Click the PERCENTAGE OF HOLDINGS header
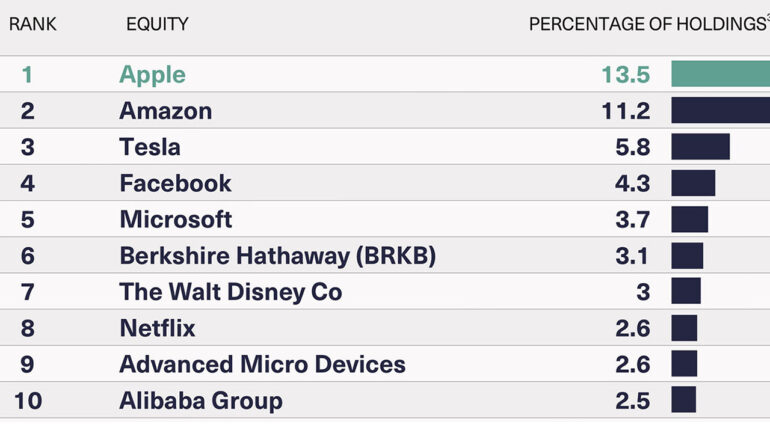This screenshot has height=433, width=770. [648, 24]
